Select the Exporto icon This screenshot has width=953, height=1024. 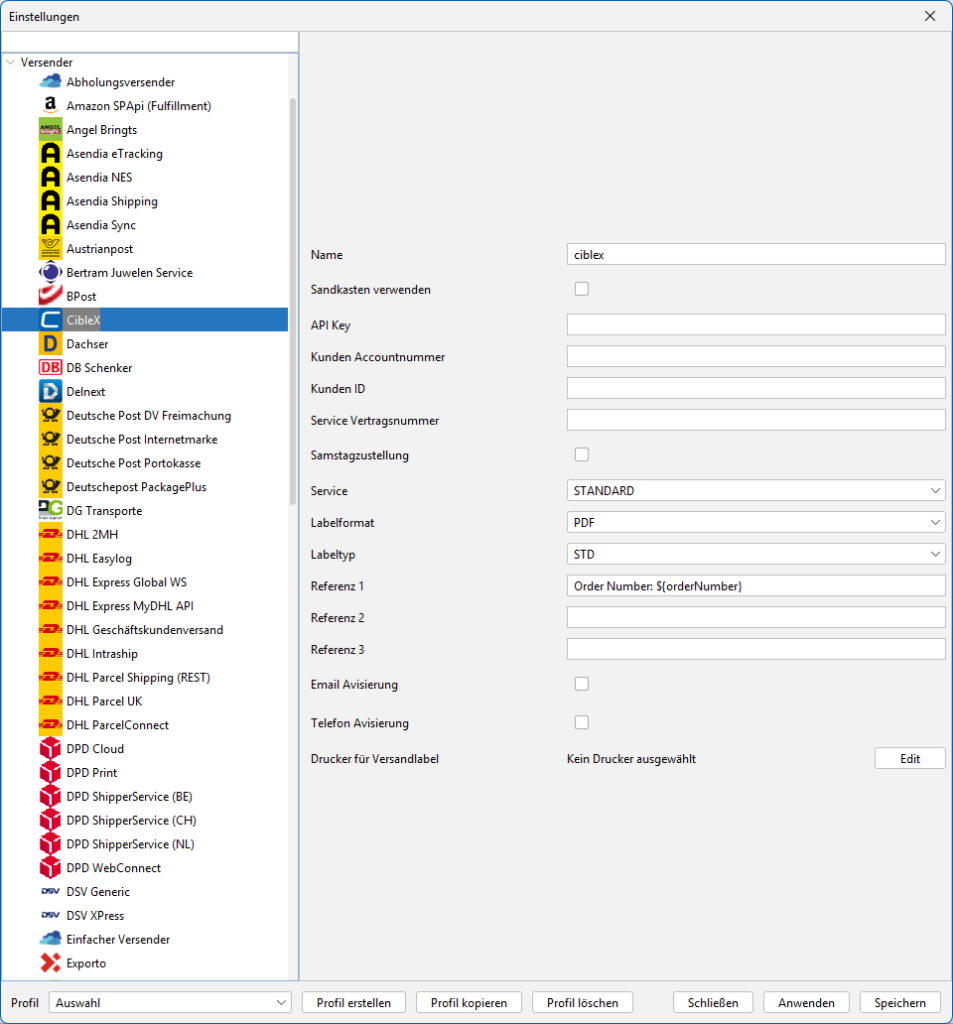pos(50,963)
